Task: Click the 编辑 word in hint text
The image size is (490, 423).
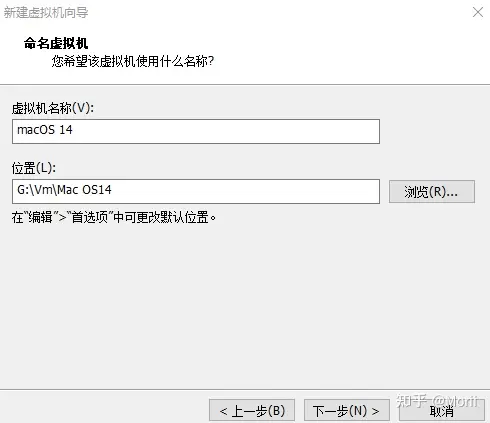Action: [40, 217]
